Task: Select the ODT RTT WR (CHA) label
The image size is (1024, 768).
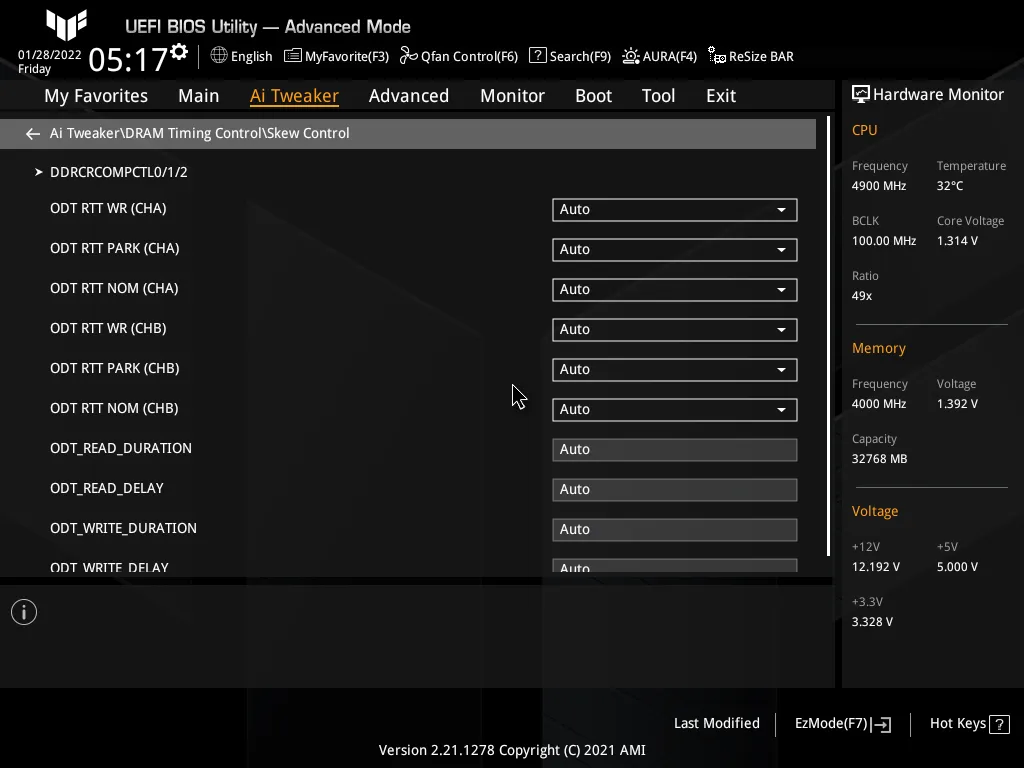Action: (108, 208)
